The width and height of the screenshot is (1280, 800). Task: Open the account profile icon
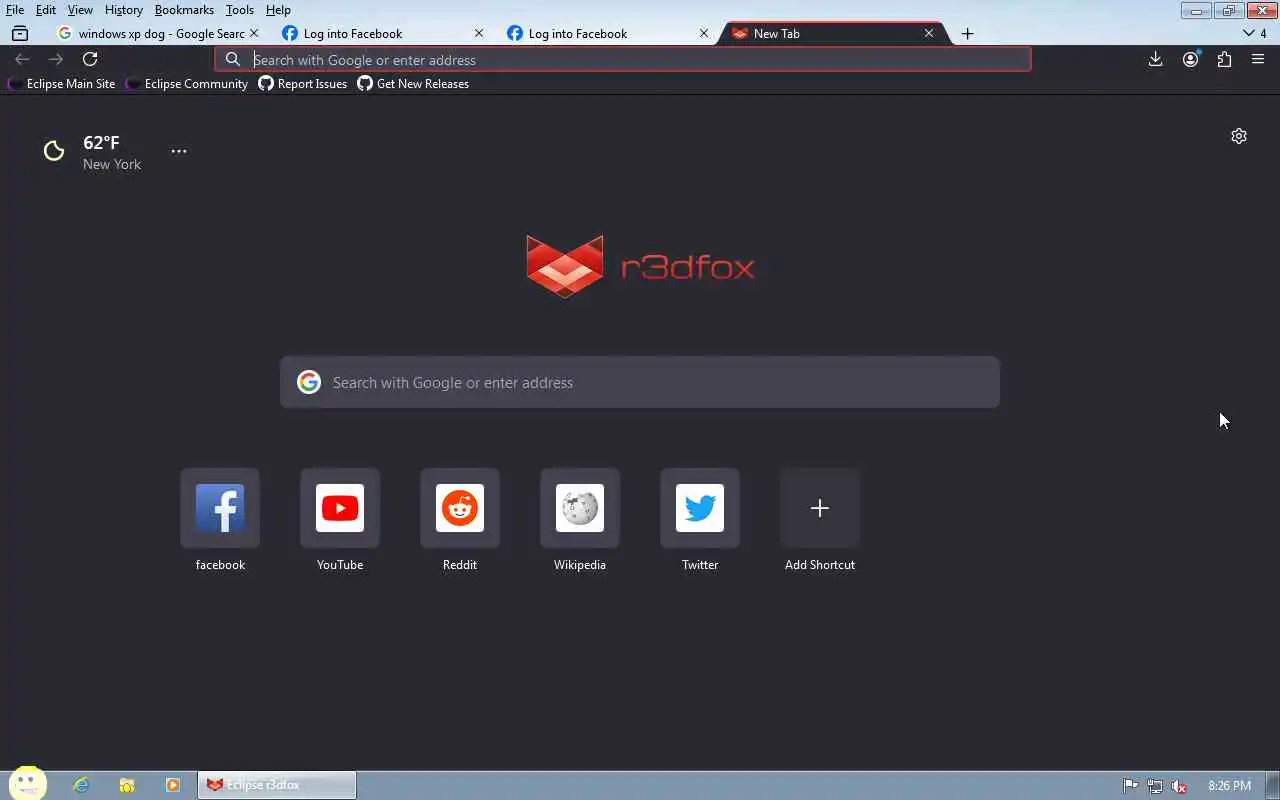coord(1190,60)
